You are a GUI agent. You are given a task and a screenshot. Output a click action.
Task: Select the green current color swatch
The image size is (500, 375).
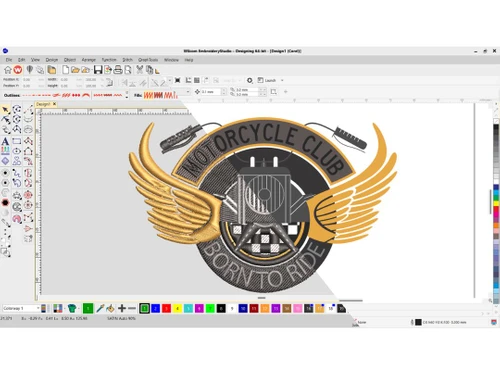[x=88, y=308]
